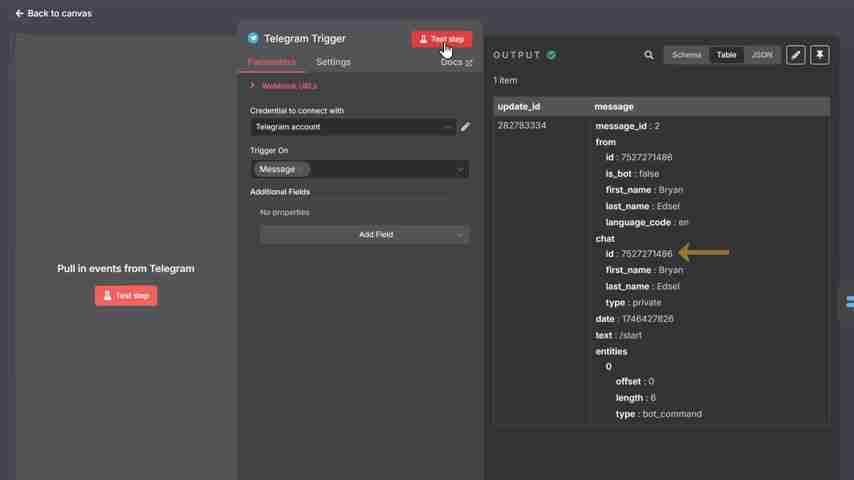The image size is (854, 480).
Task: Switch output view to JSON
Action: 761,55
